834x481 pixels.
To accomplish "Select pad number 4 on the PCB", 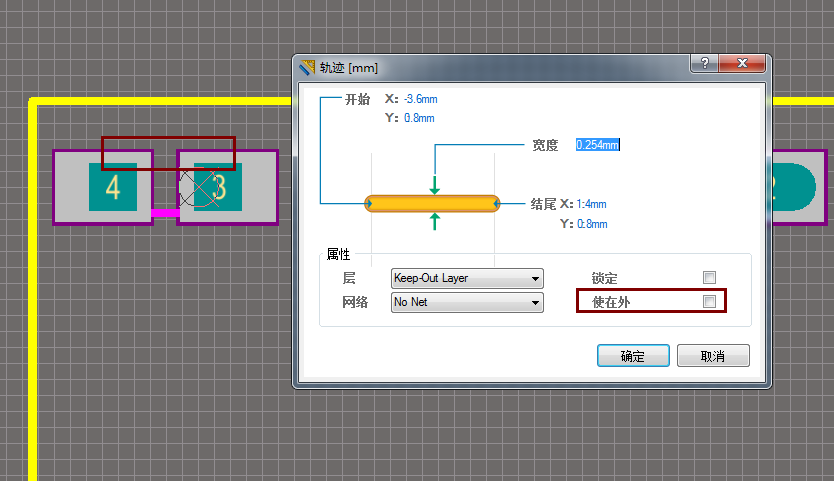I will [112, 188].
